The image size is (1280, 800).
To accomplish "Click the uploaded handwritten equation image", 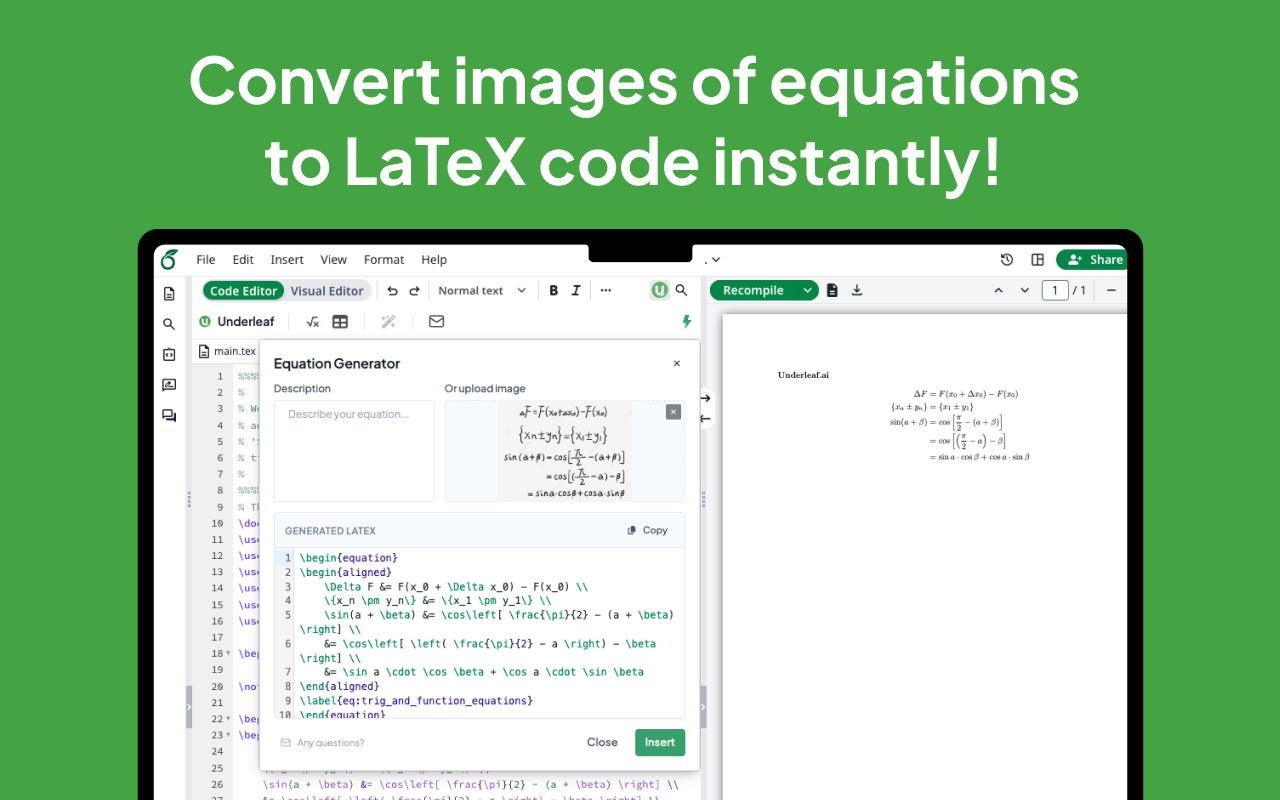I will point(565,451).
